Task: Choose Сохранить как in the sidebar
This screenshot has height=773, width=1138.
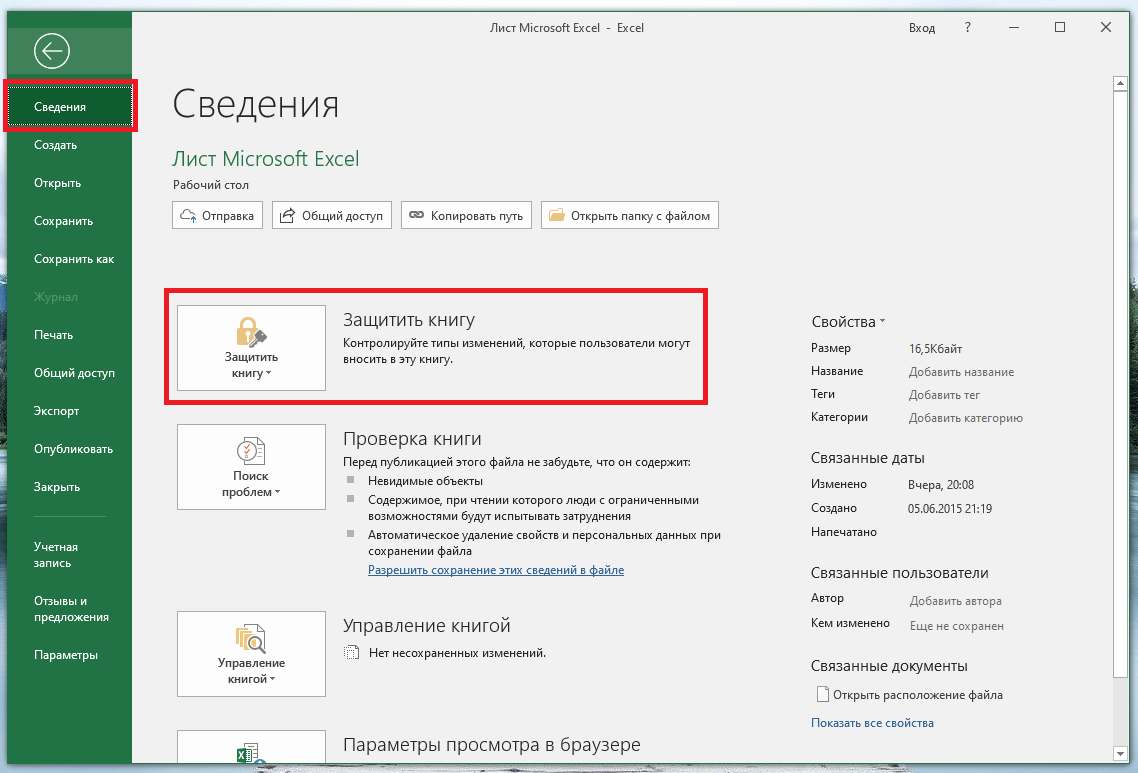Action: (x=70, y=259)
